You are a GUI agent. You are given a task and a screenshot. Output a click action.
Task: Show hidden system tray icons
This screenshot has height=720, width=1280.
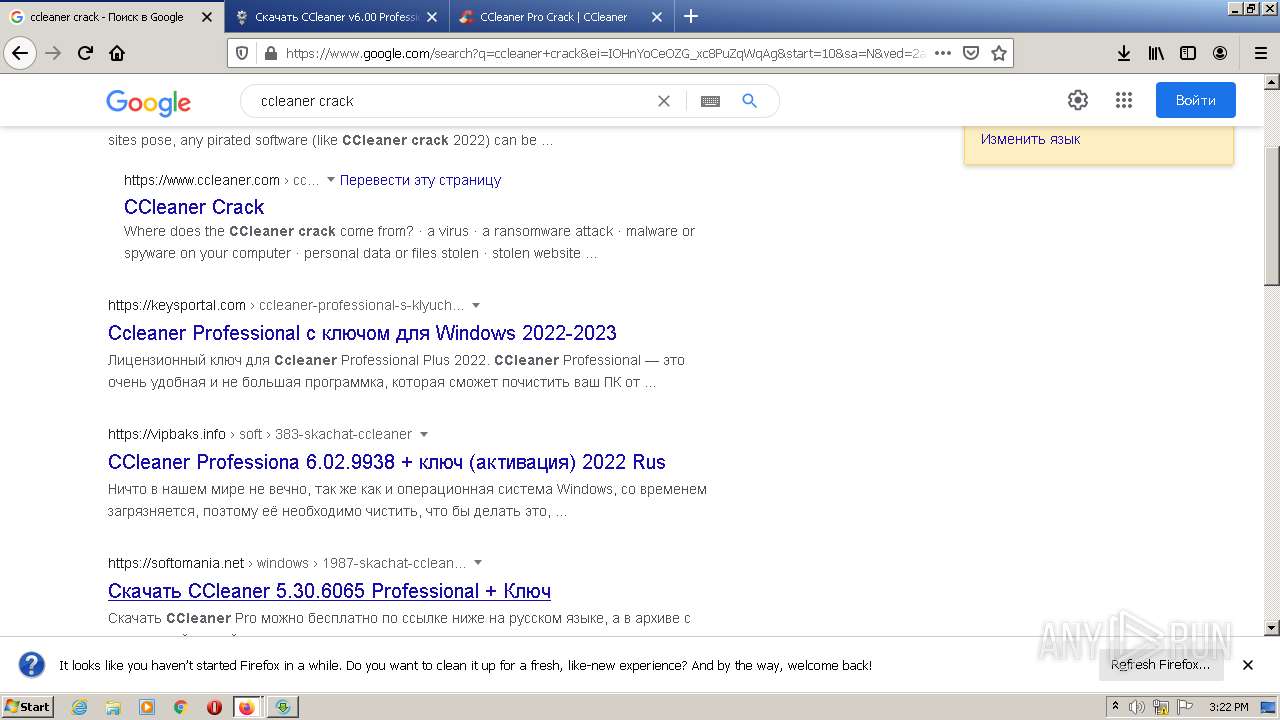(x=1116, y=707)
